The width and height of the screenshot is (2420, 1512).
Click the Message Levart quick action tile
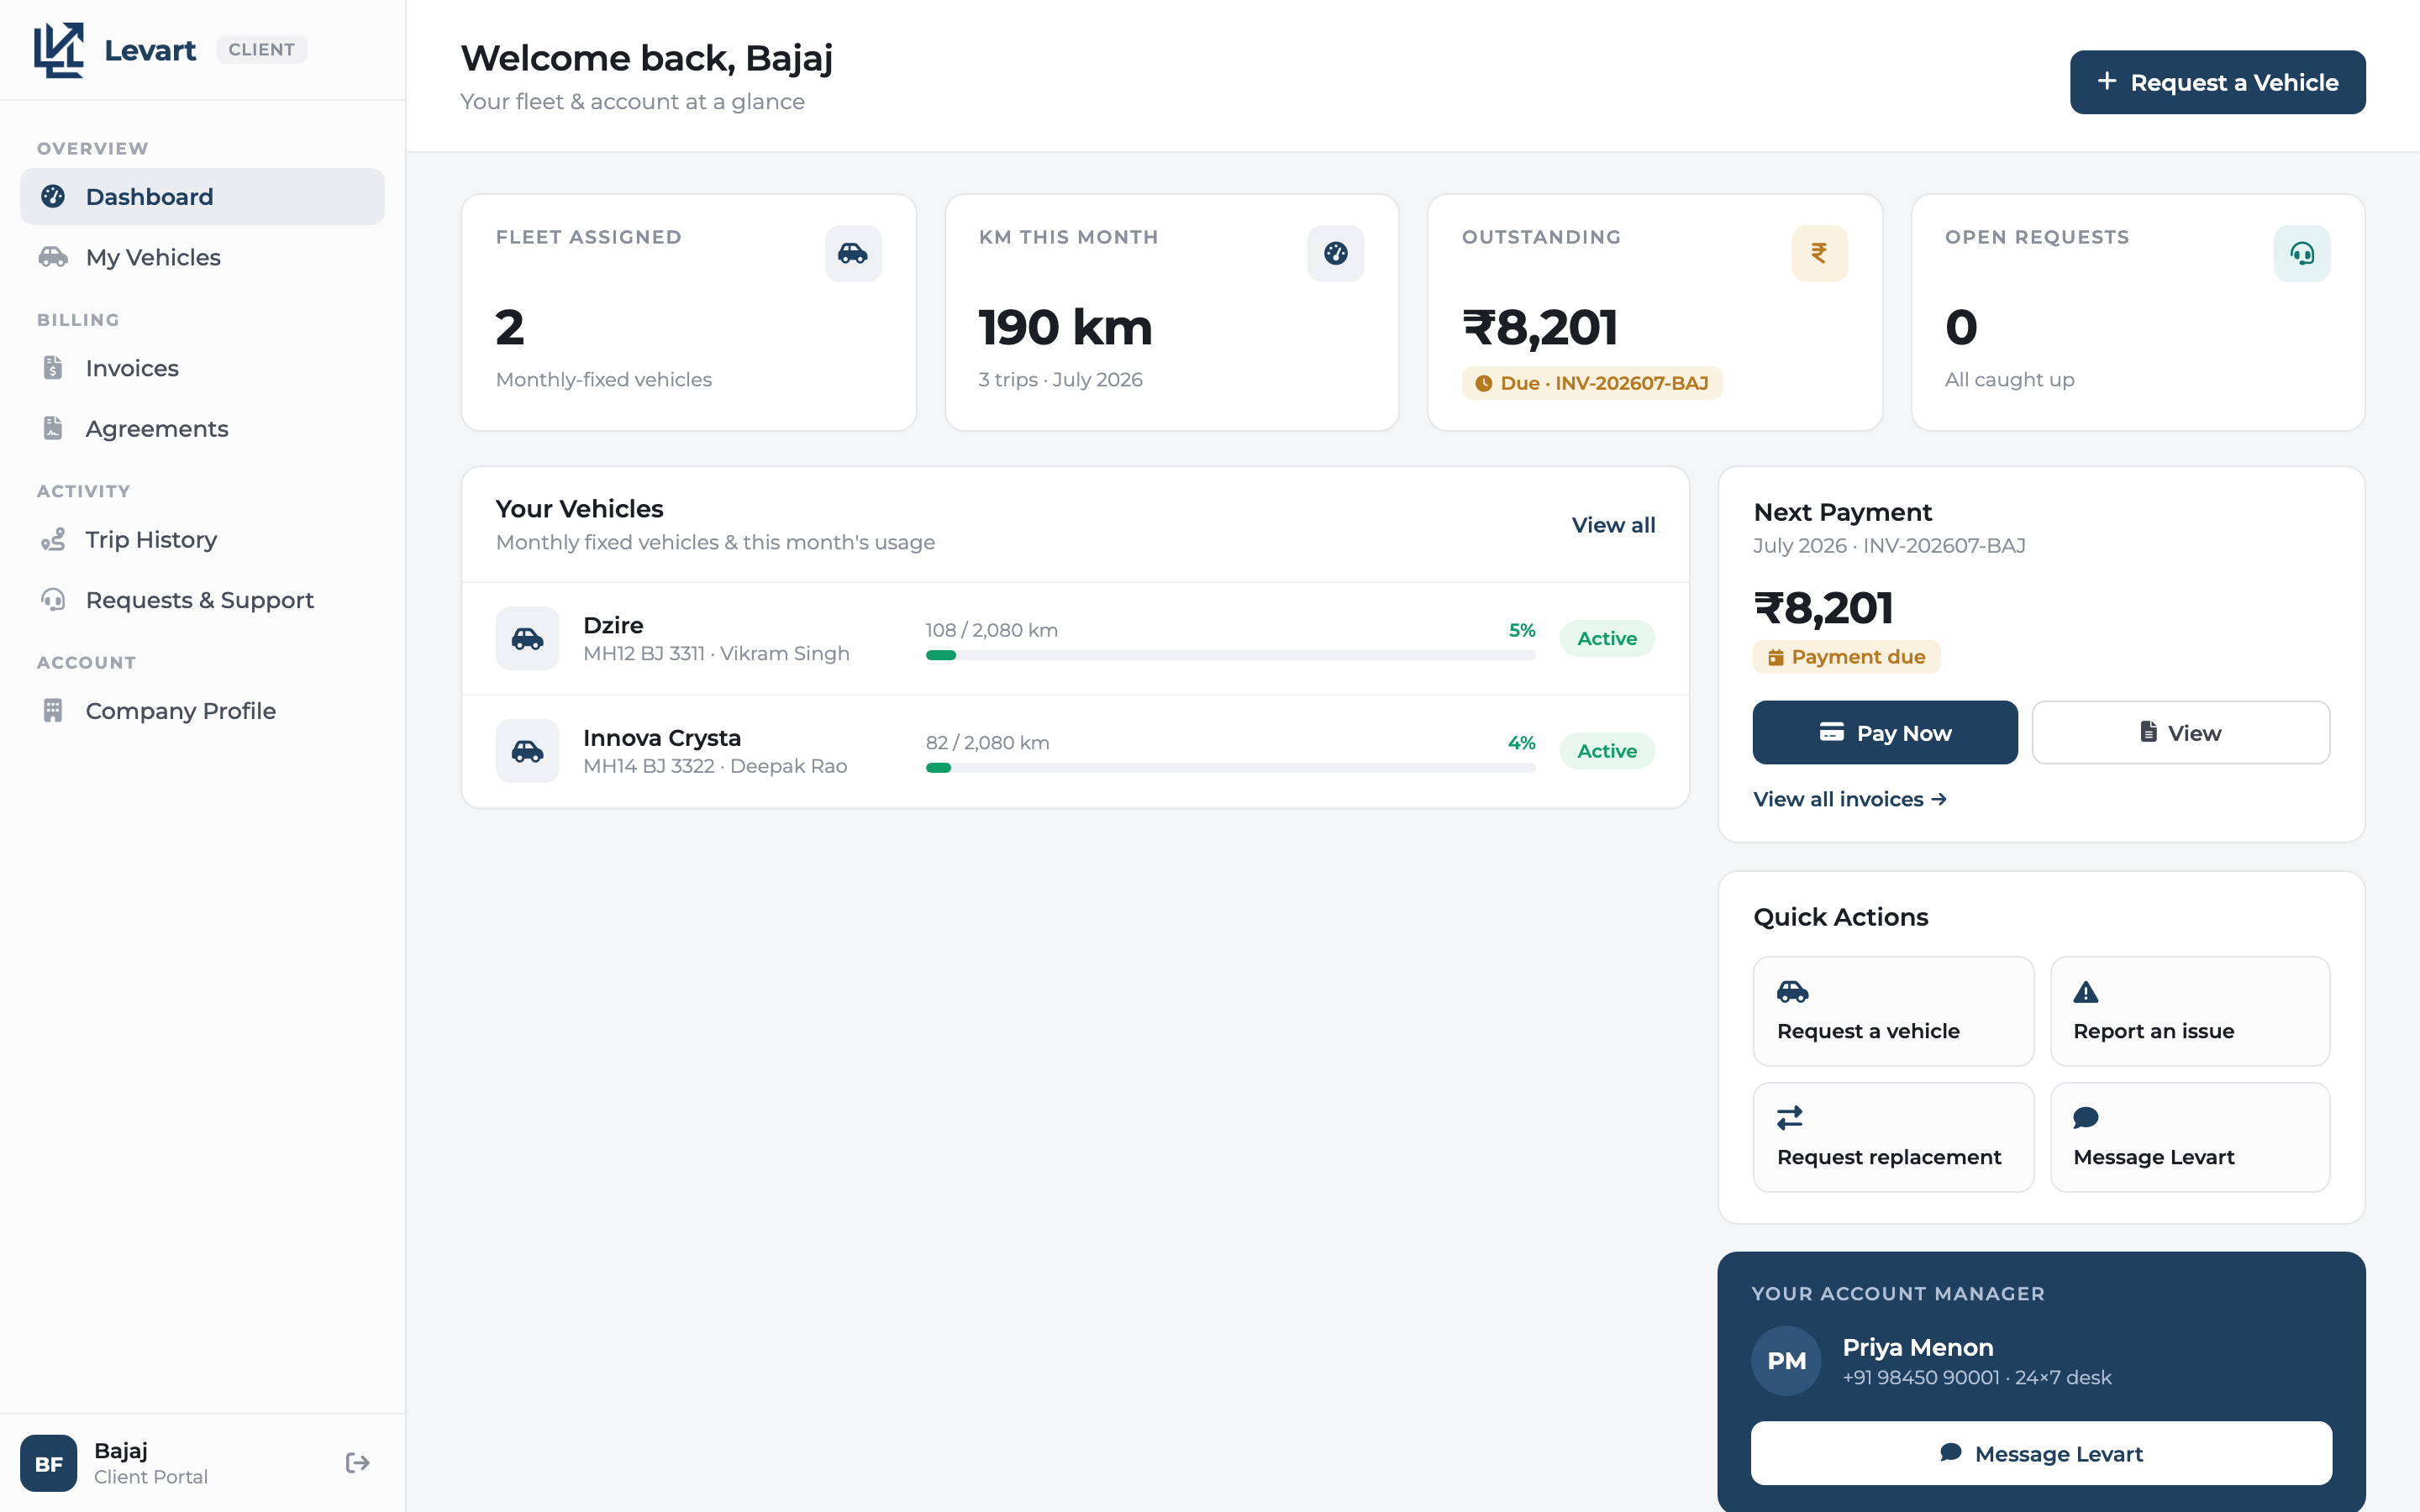coord(2190,1137)
